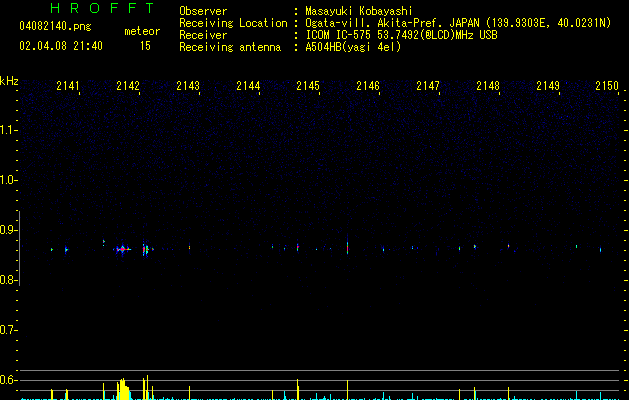
Task: Click the 2149 time marker
Action: 548,85
